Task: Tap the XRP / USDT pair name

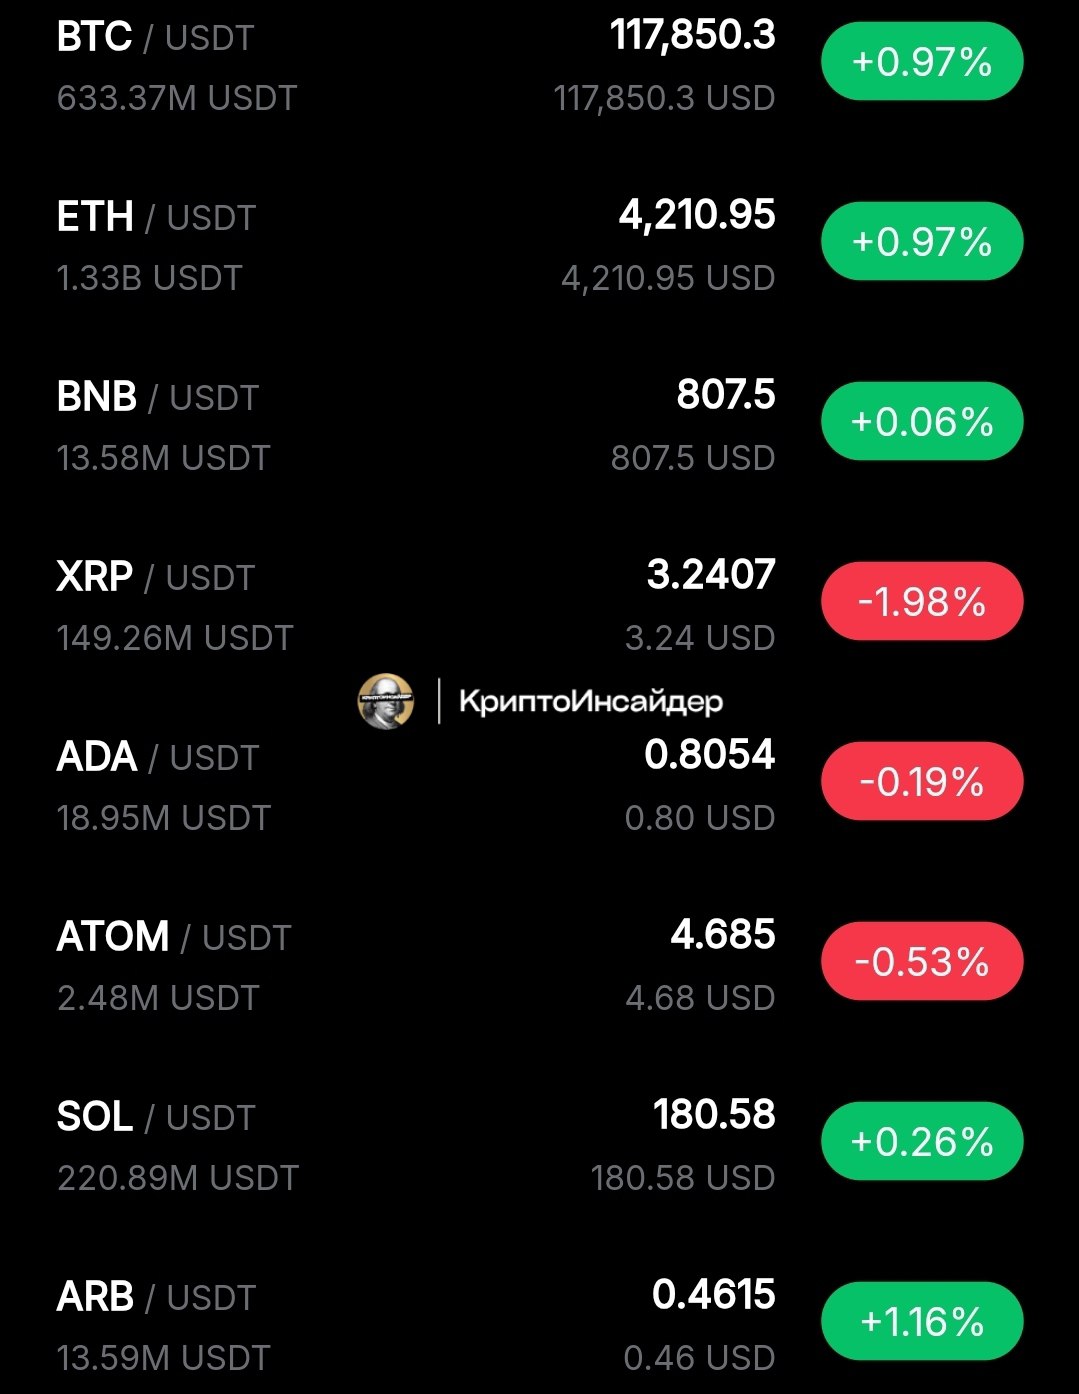Action: pyautogui.click(x=155, y=577)
